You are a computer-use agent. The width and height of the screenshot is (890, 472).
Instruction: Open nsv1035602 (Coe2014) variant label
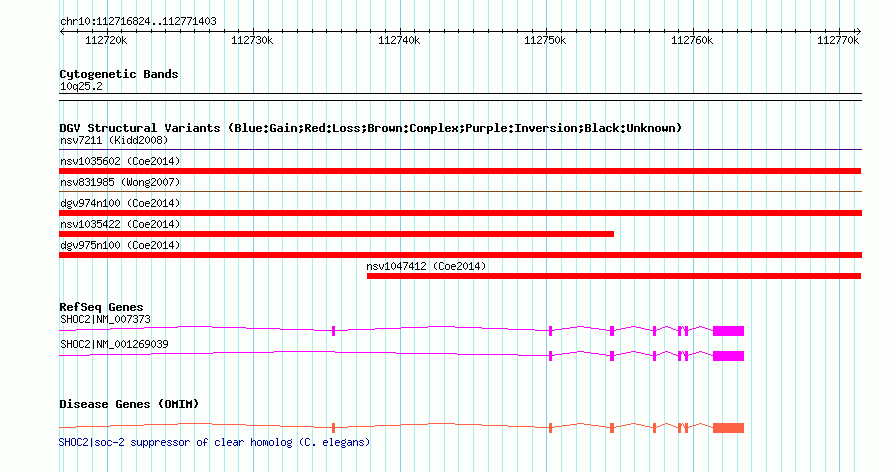coord(120,161)
